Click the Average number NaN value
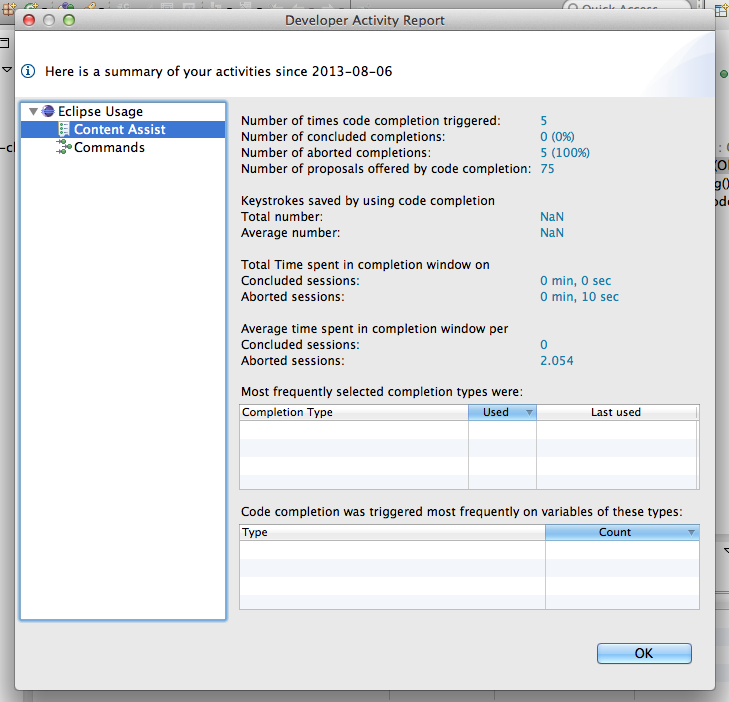Viewport: 729px width, 702px height. 552,233
